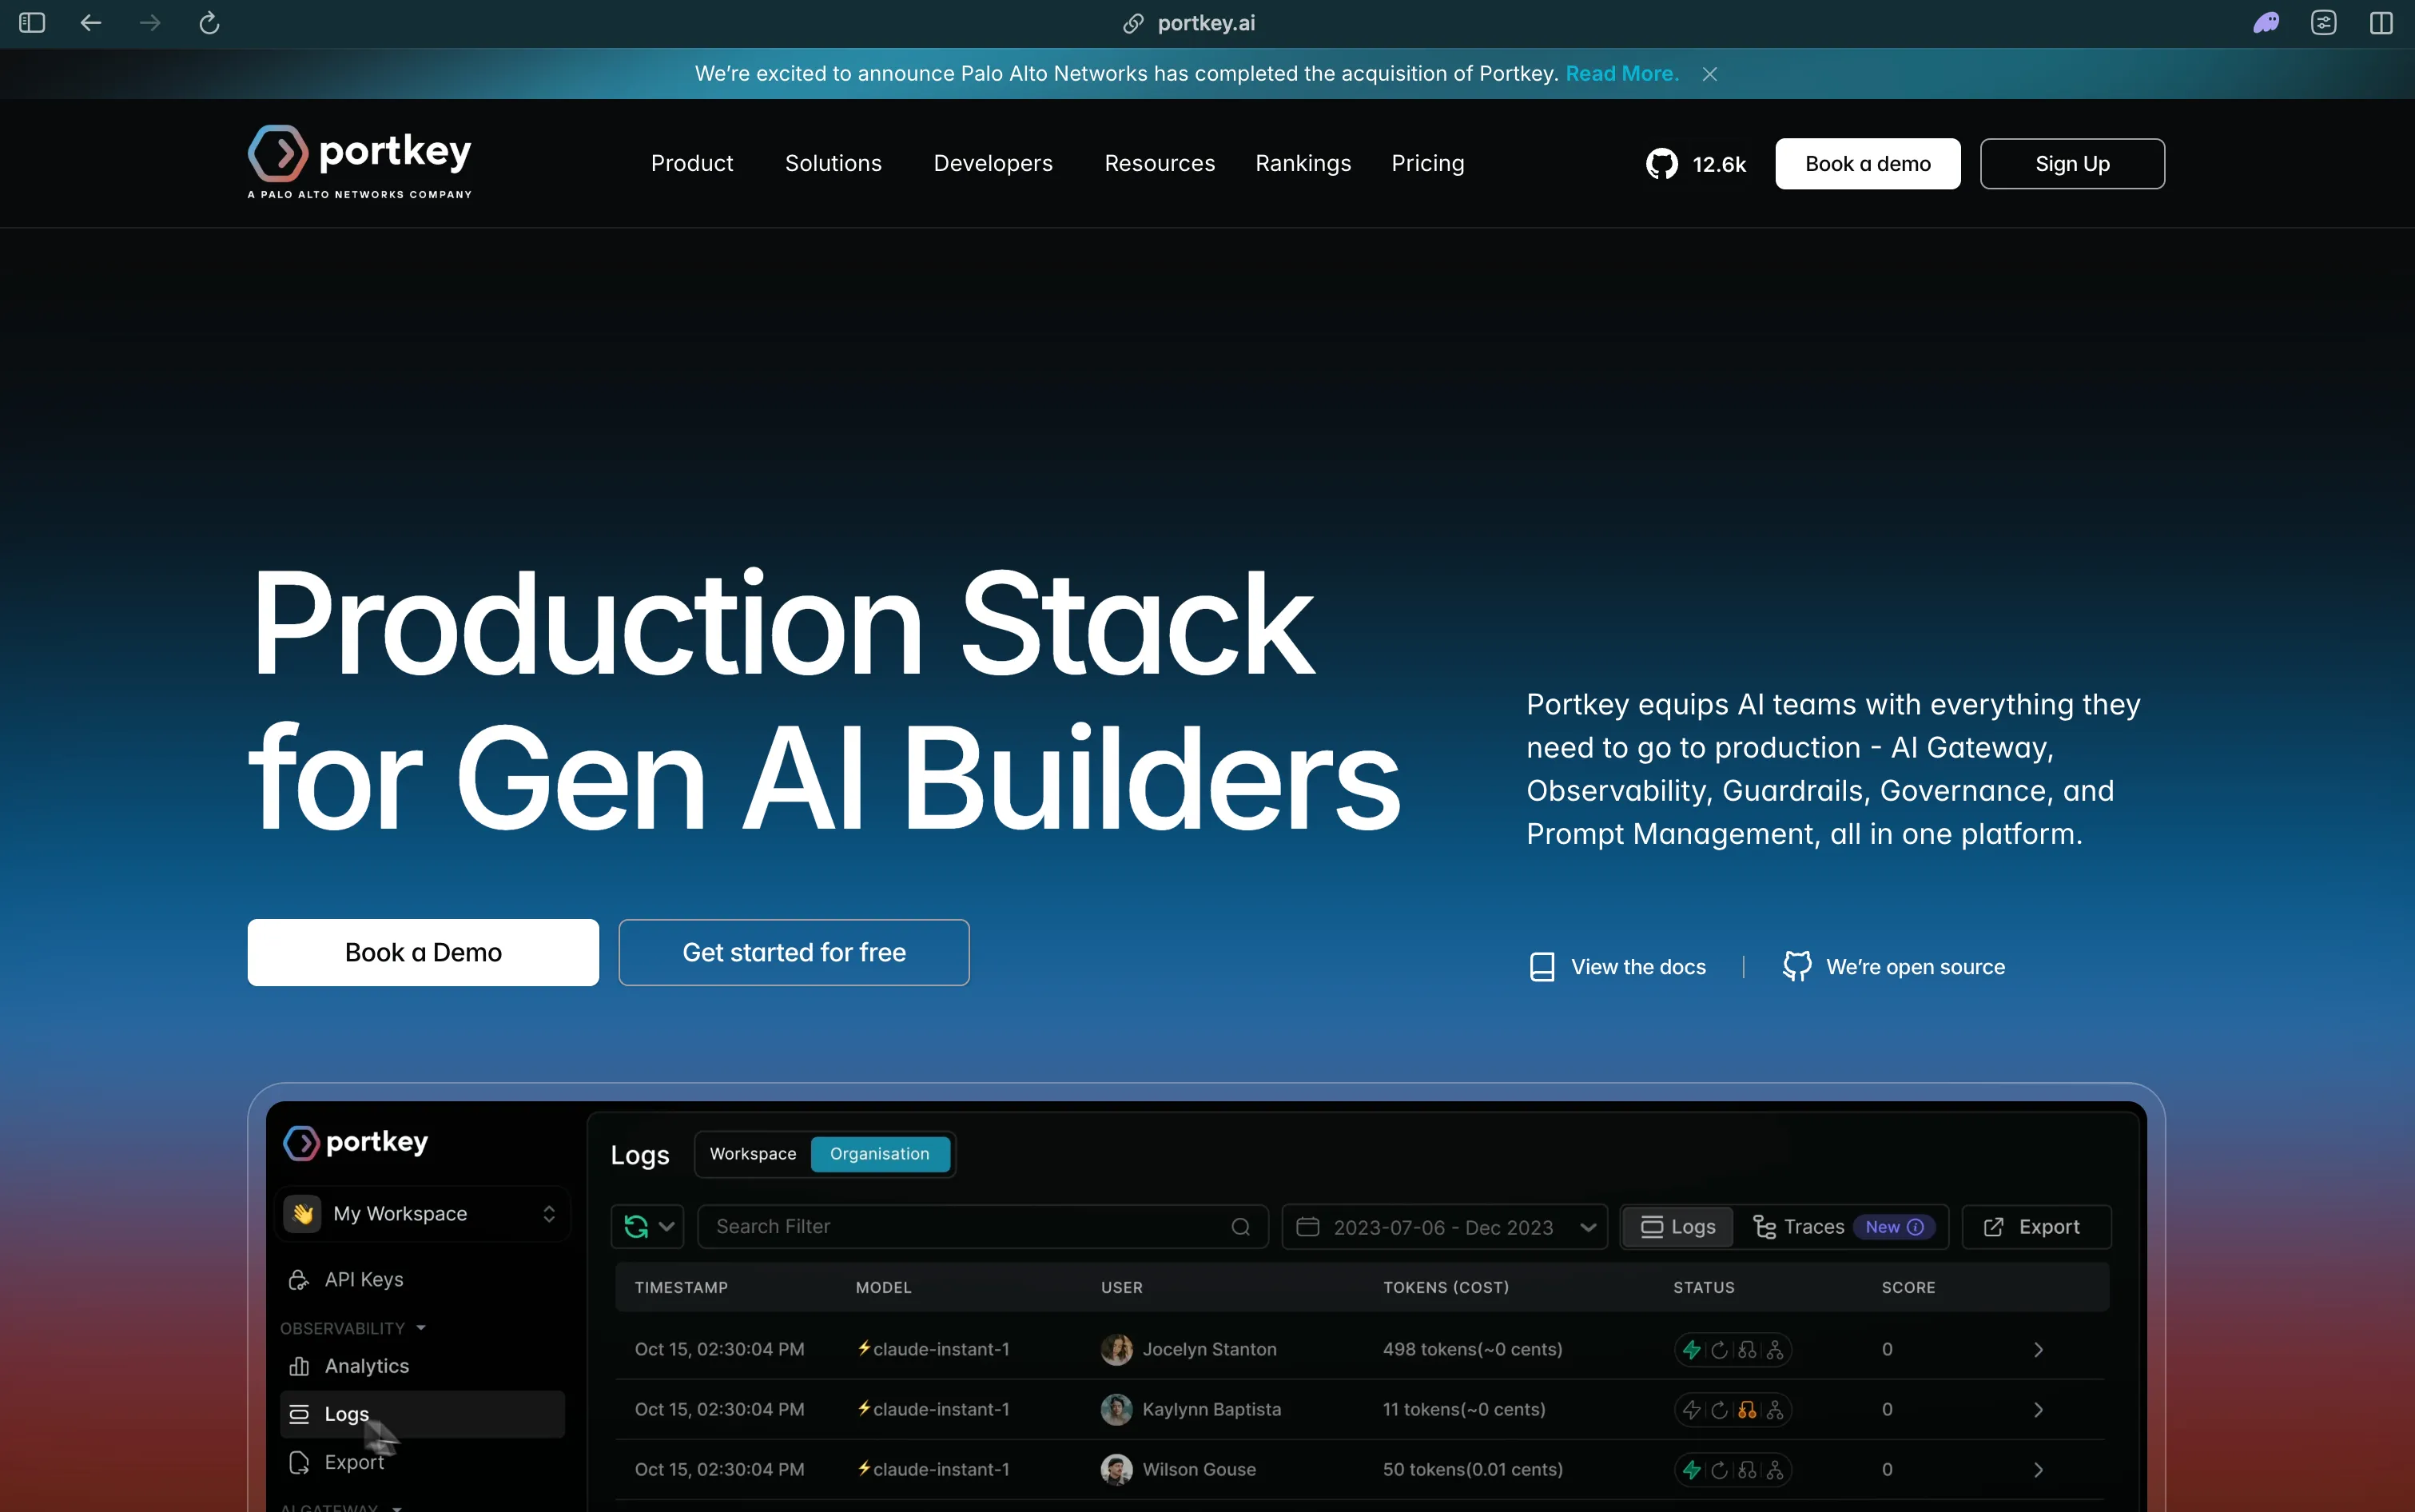Viewport: 2415px width, 1512px height.
Task: Click the Sign Up button
Action: 2072,164
